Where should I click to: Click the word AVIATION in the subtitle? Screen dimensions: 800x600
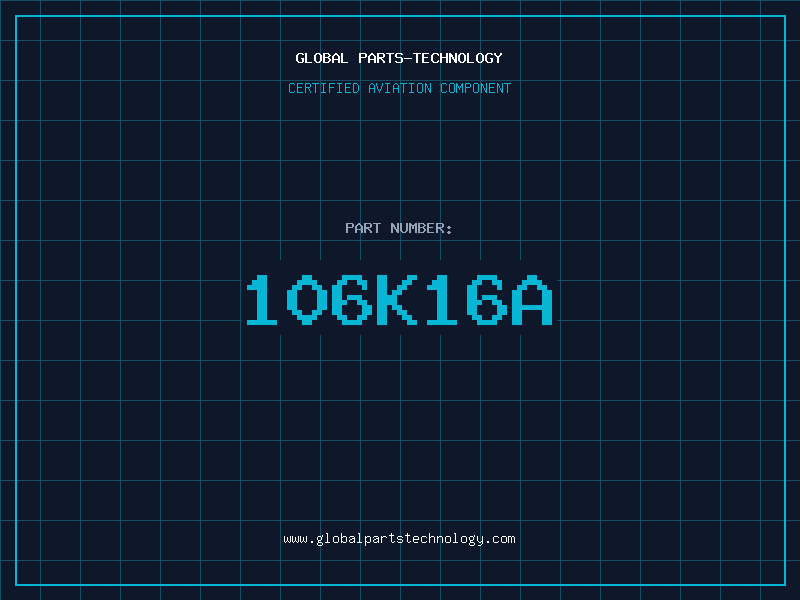[401, 89]
